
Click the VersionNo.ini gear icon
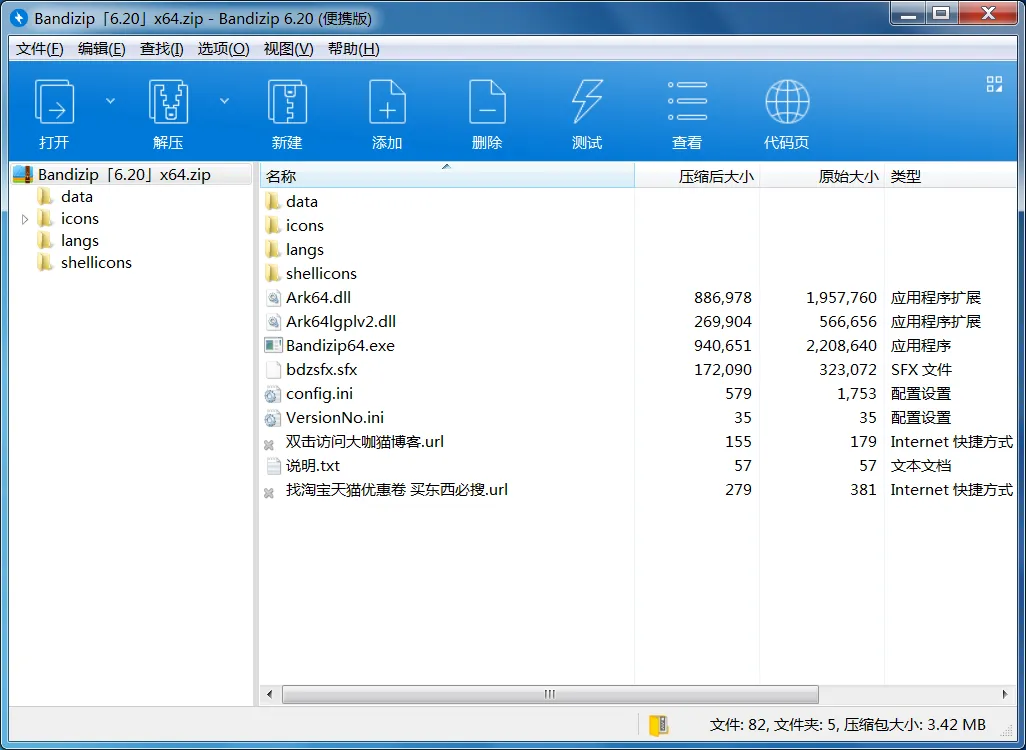point(272,418)
